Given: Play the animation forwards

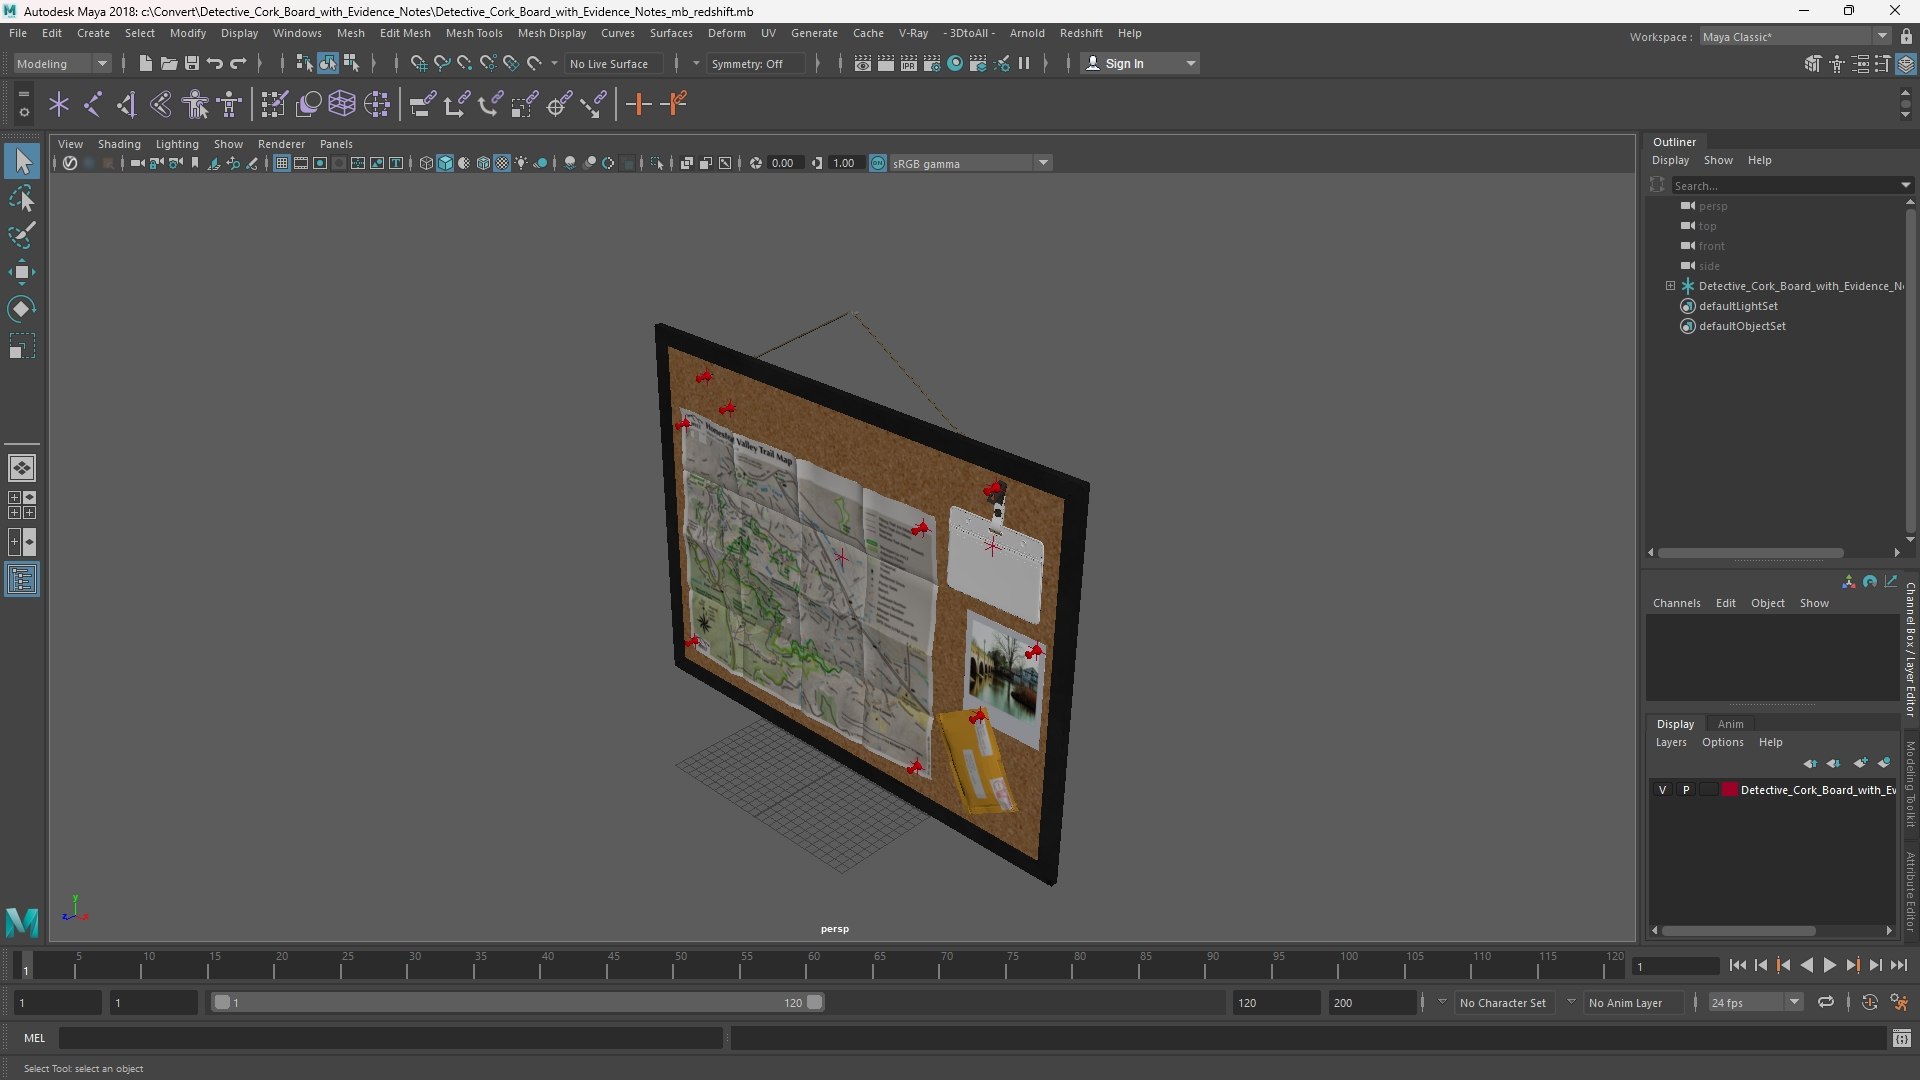Looking at the screenshot, I should tap(1829, 966).
